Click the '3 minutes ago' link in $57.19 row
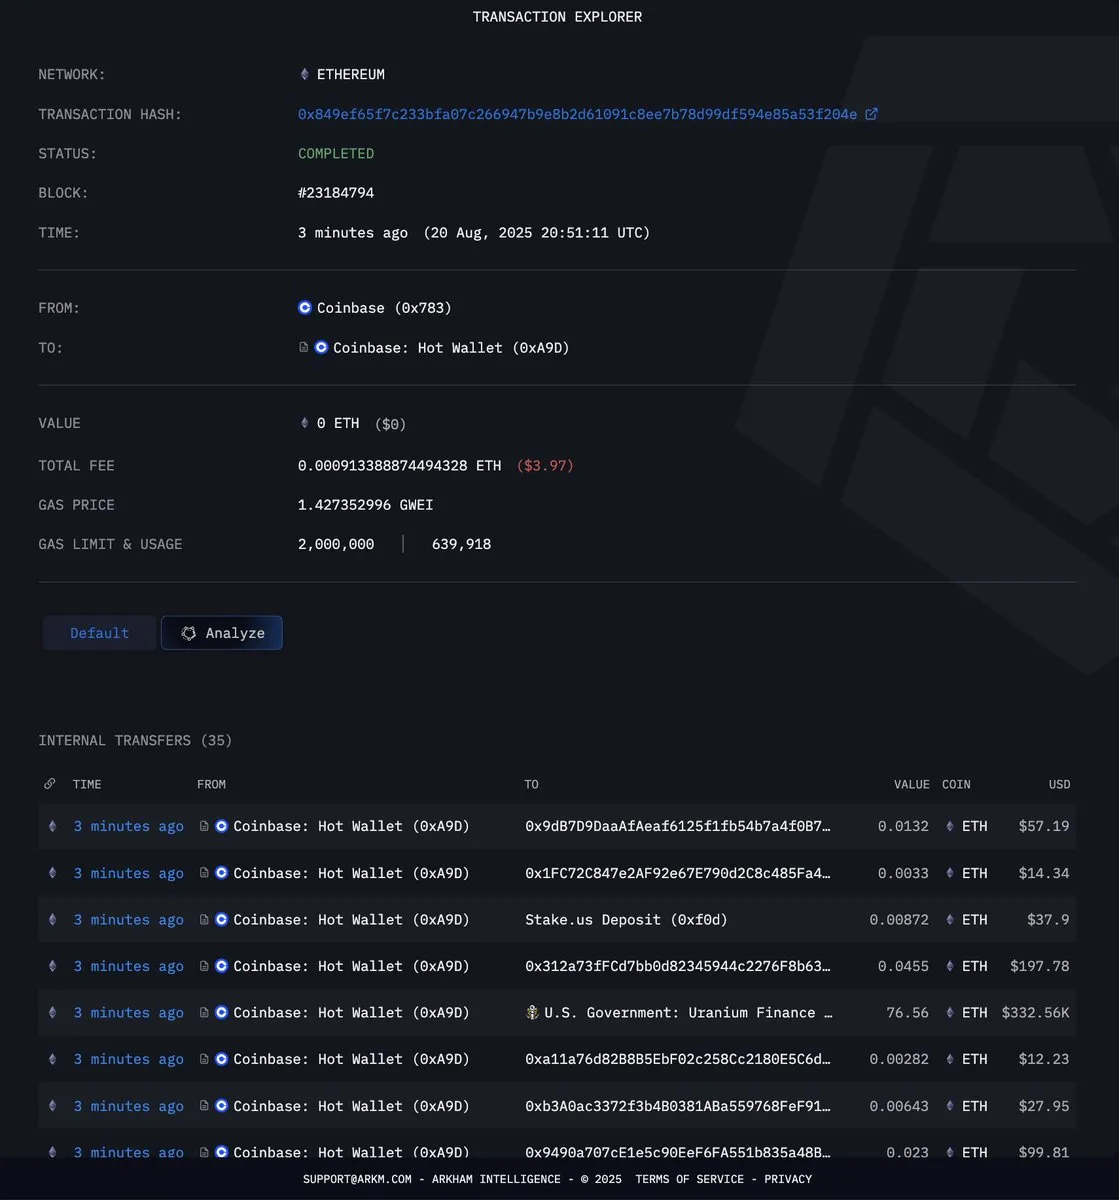1119x1200 pixels. [x=128, y=826]
